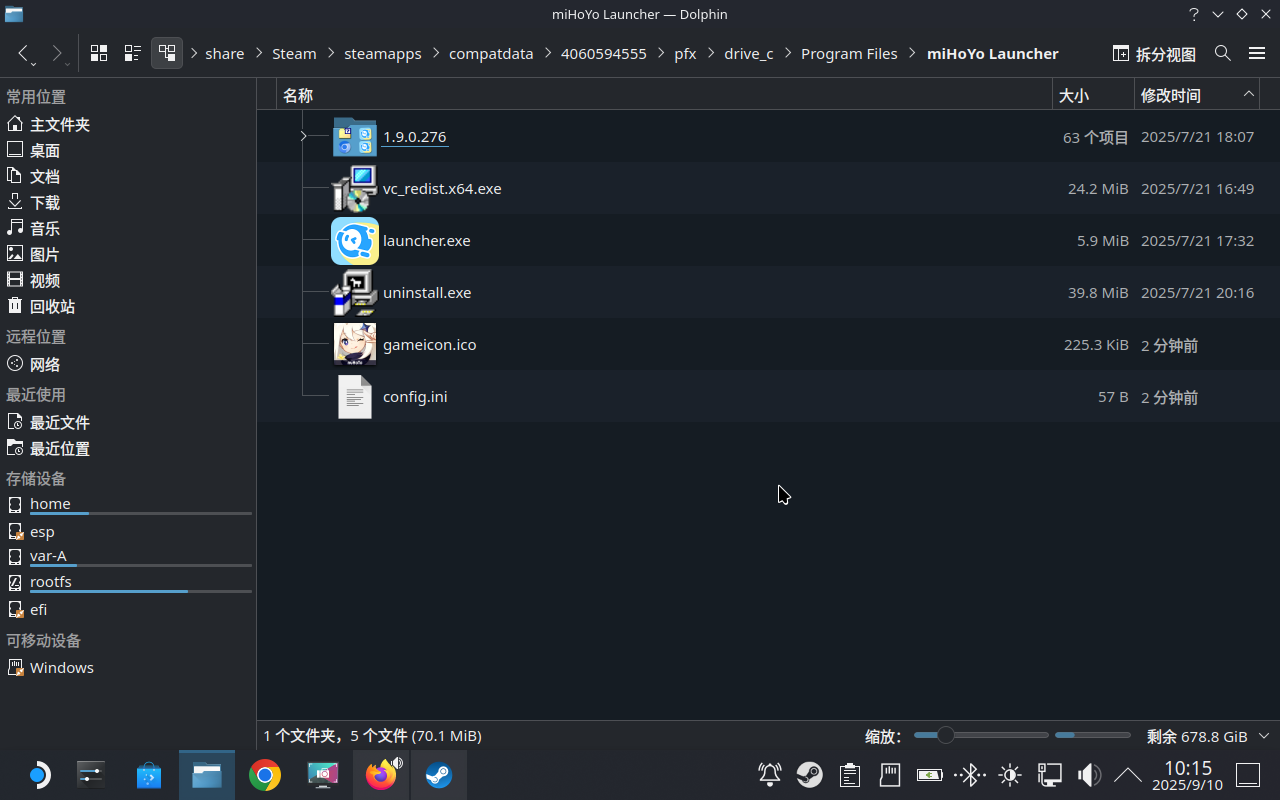Sort files by the 名称 column header
Screen dimensions: 1280x800
click(664, 95)
